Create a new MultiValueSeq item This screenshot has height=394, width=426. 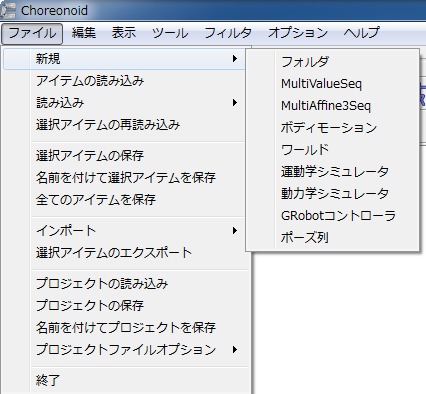click(x=332, y=84)
